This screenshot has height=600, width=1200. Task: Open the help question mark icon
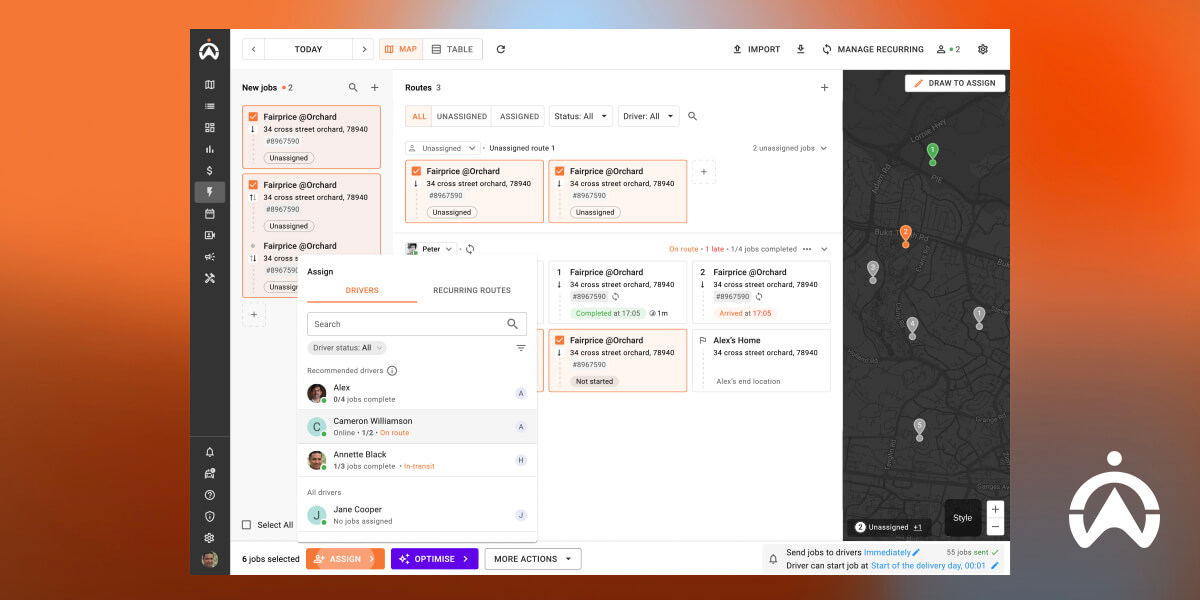coord(210,495)
